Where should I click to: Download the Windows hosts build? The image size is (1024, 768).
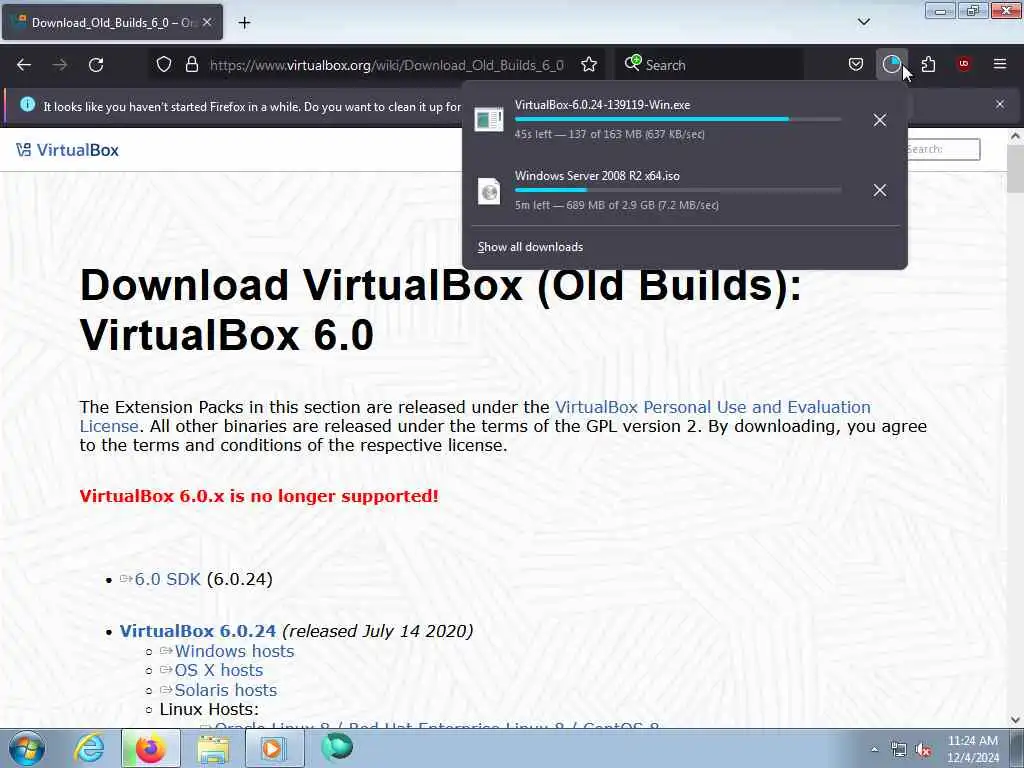click(234, 651)
